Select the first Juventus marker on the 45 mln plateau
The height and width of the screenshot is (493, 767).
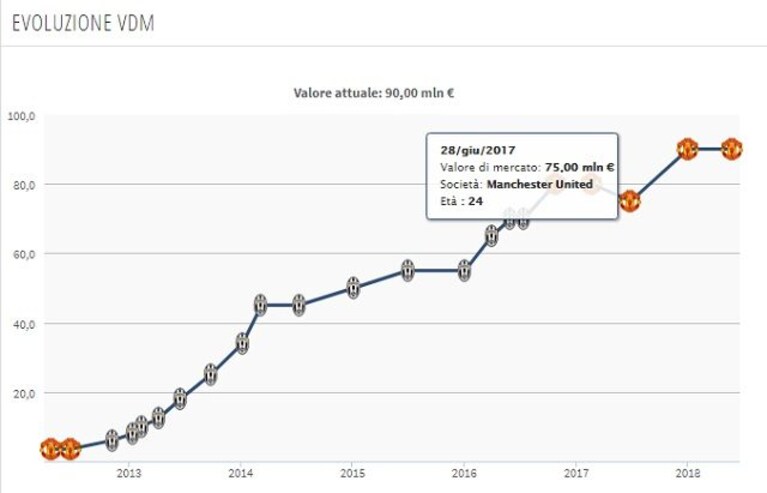261,305
